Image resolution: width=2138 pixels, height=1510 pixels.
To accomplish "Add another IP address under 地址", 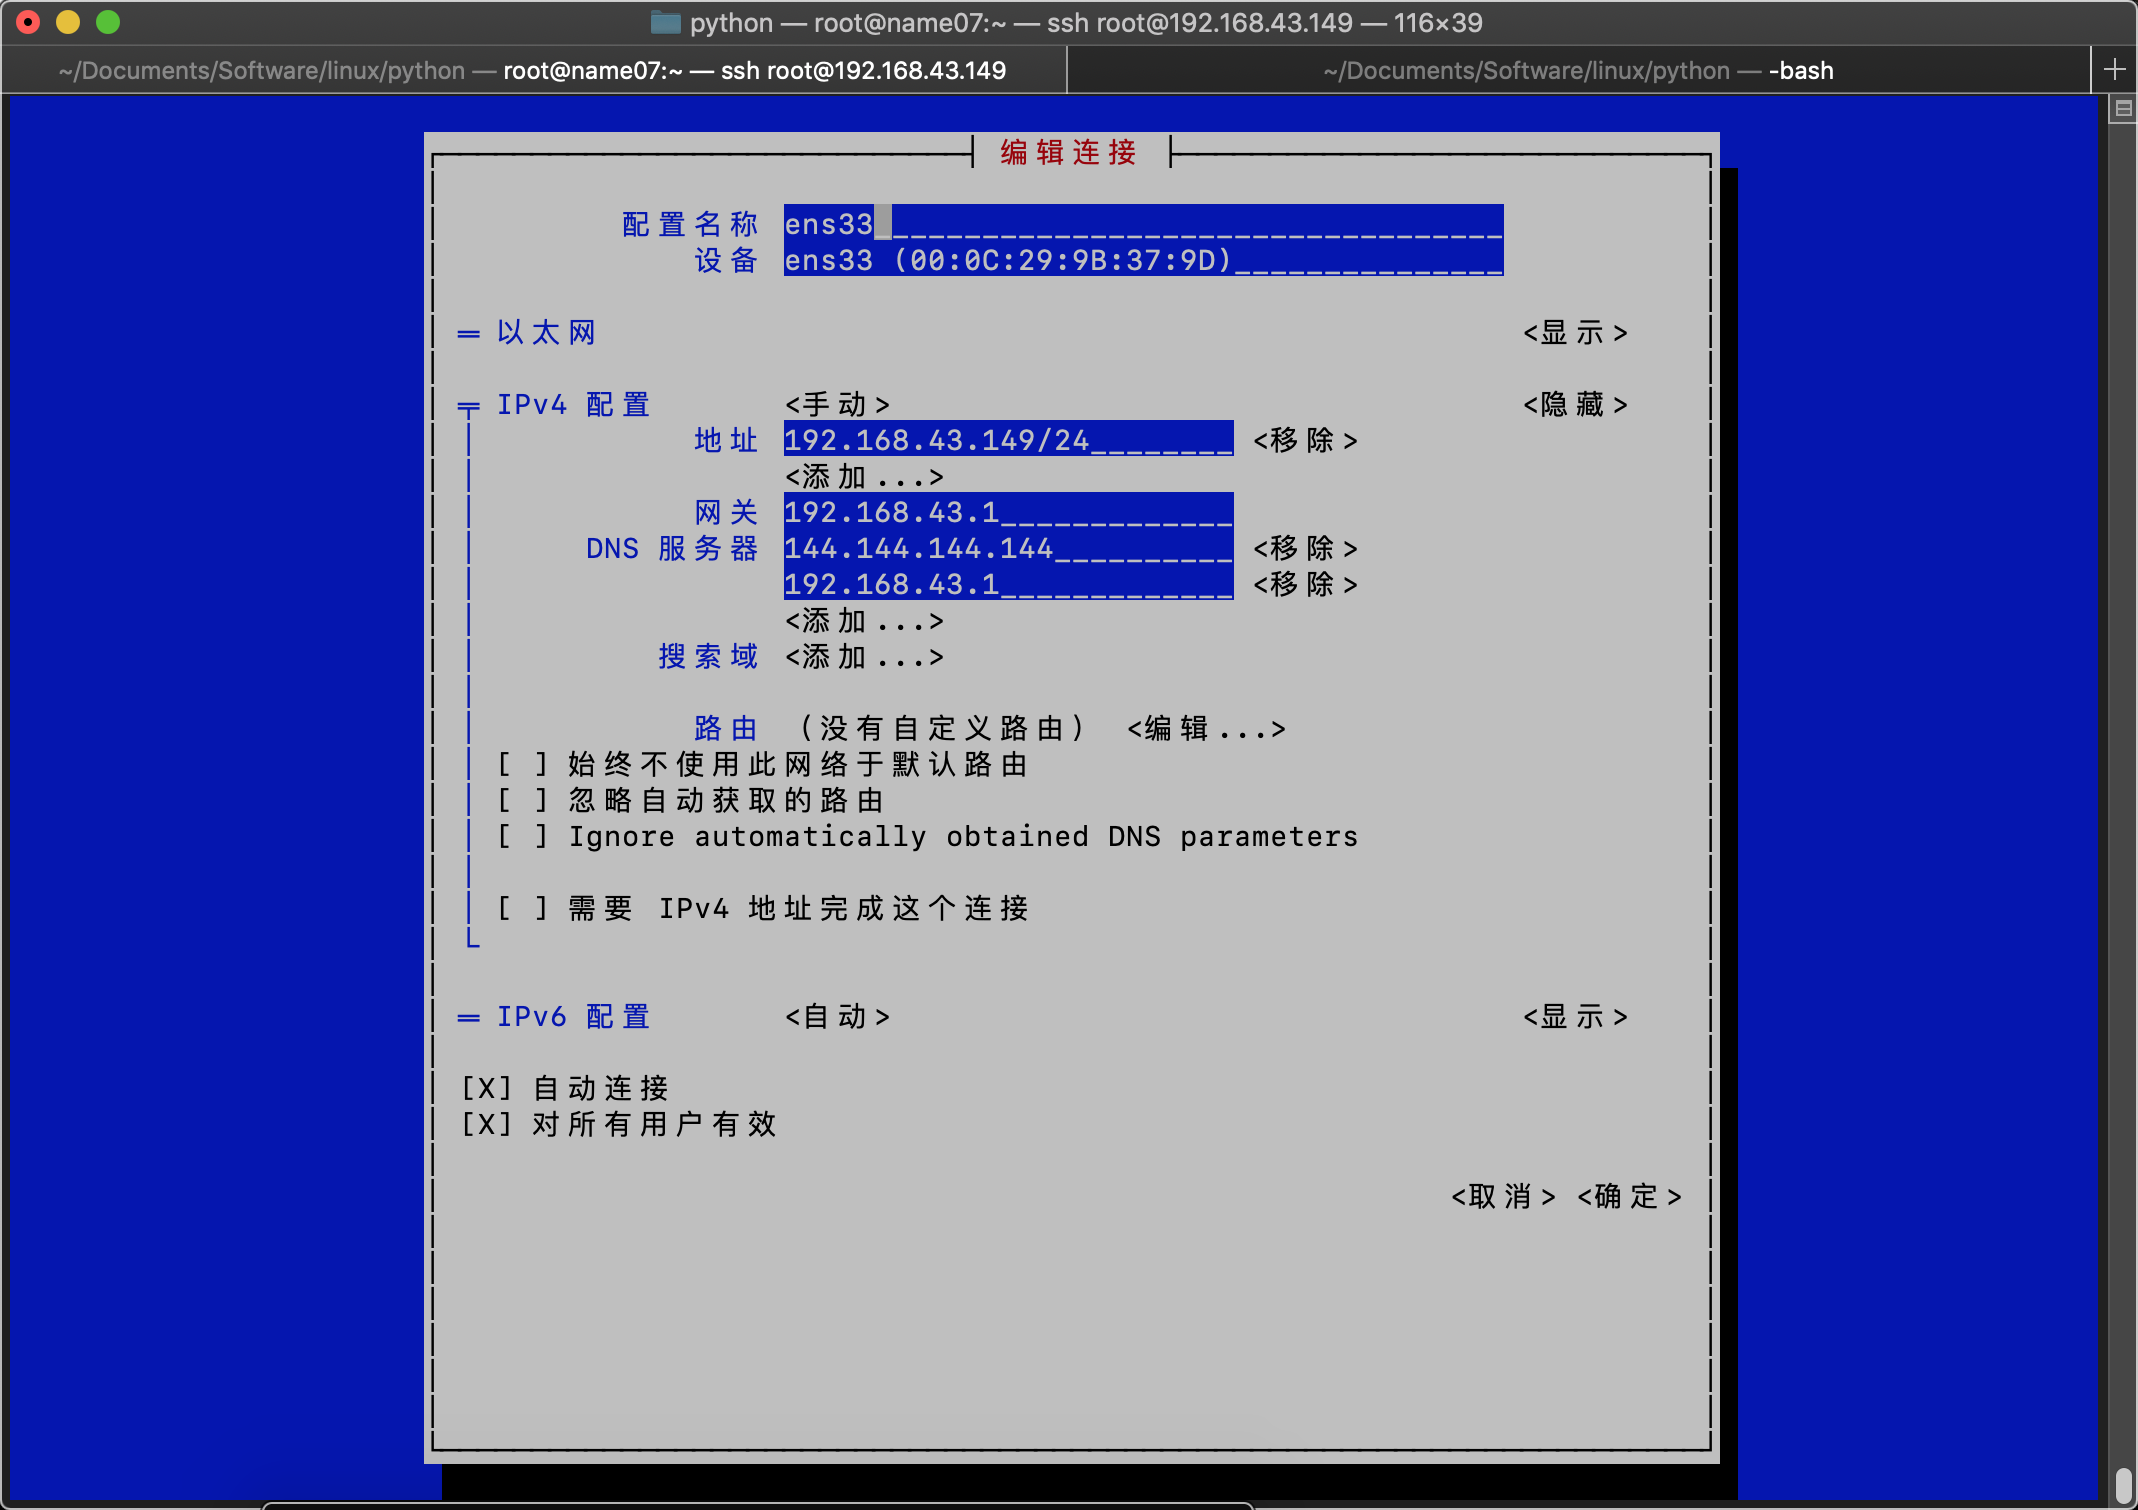I will [x=864, y=476].
